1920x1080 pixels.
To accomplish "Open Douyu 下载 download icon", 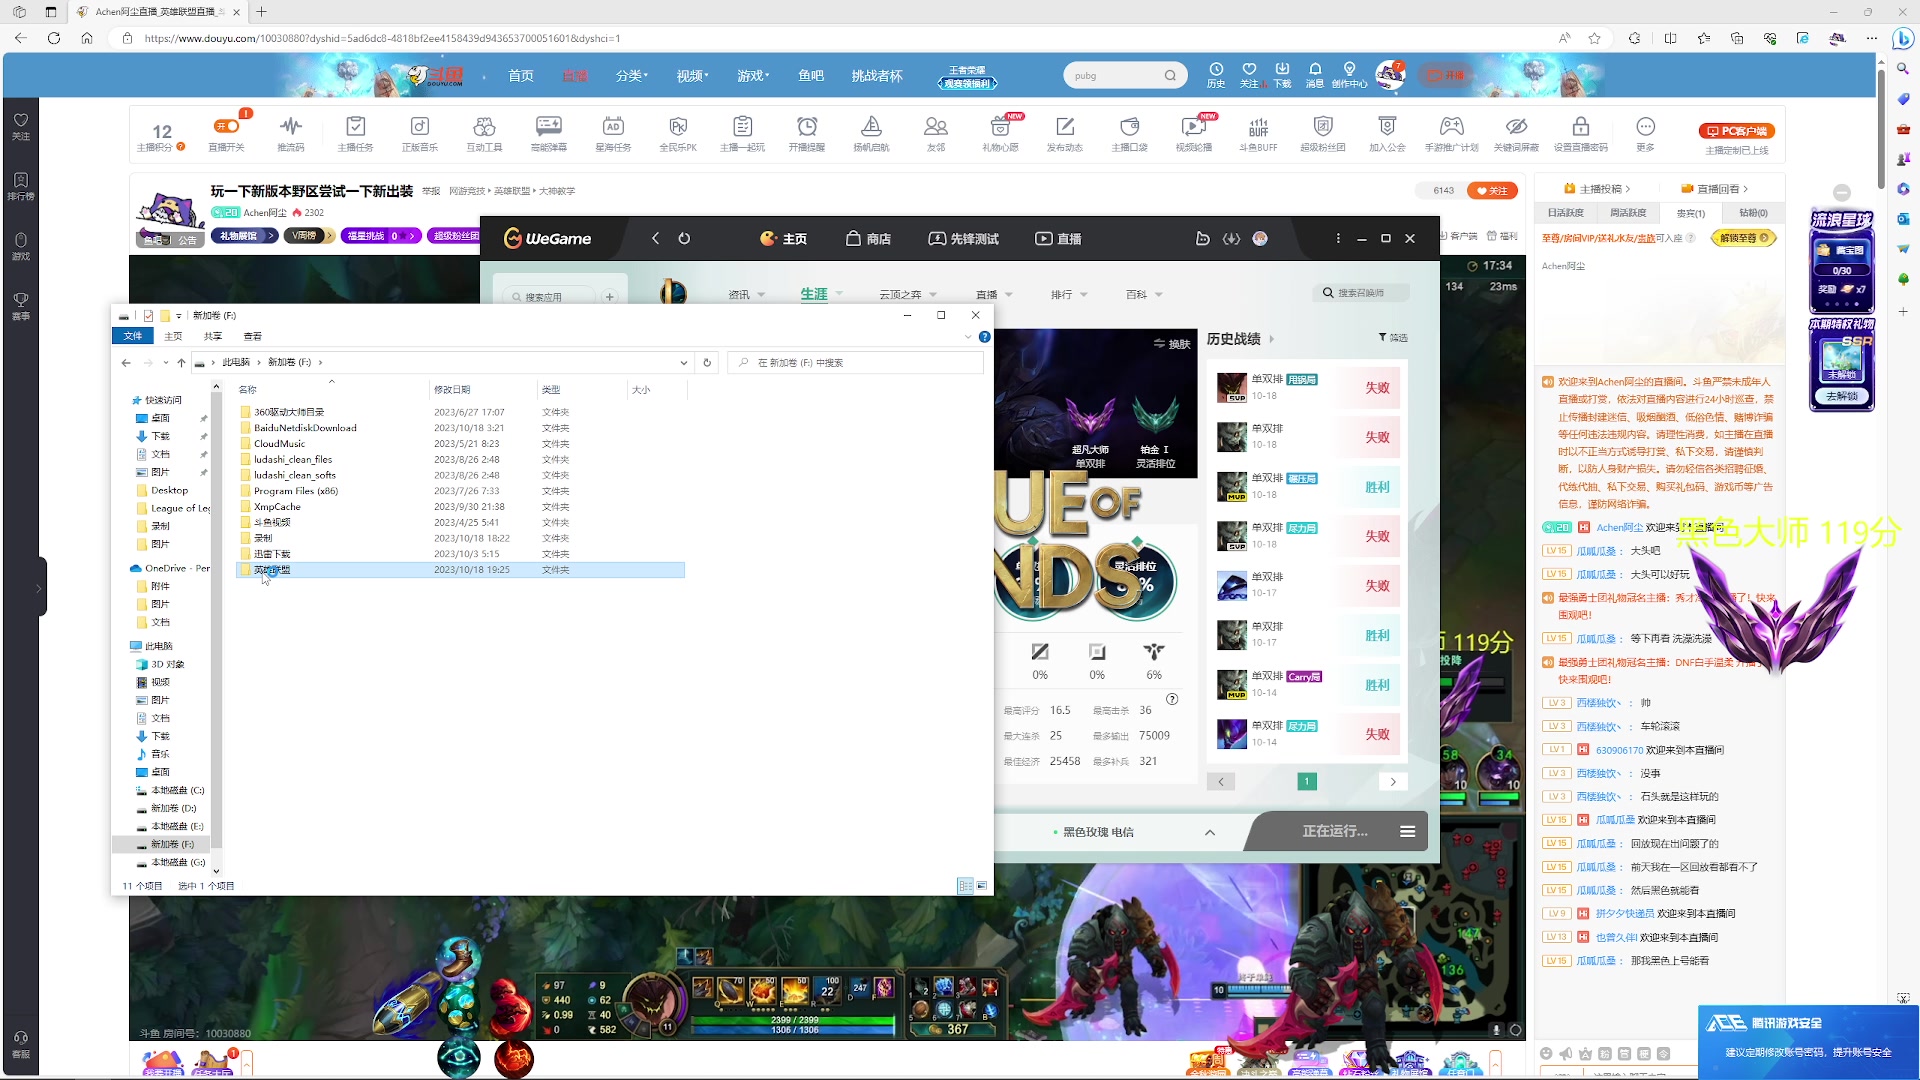I will pyautogui.click(x=1282, y=75).
